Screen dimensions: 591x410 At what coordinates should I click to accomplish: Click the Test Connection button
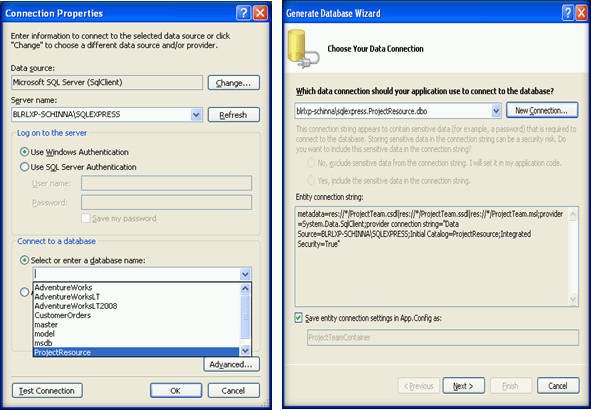pyautogui.click(x=47, y=391)
